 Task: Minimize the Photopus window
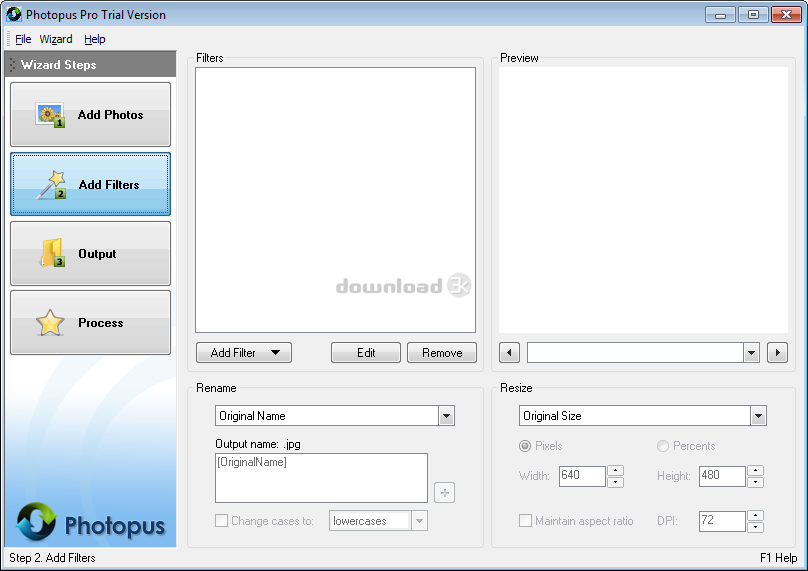[720, 14]
